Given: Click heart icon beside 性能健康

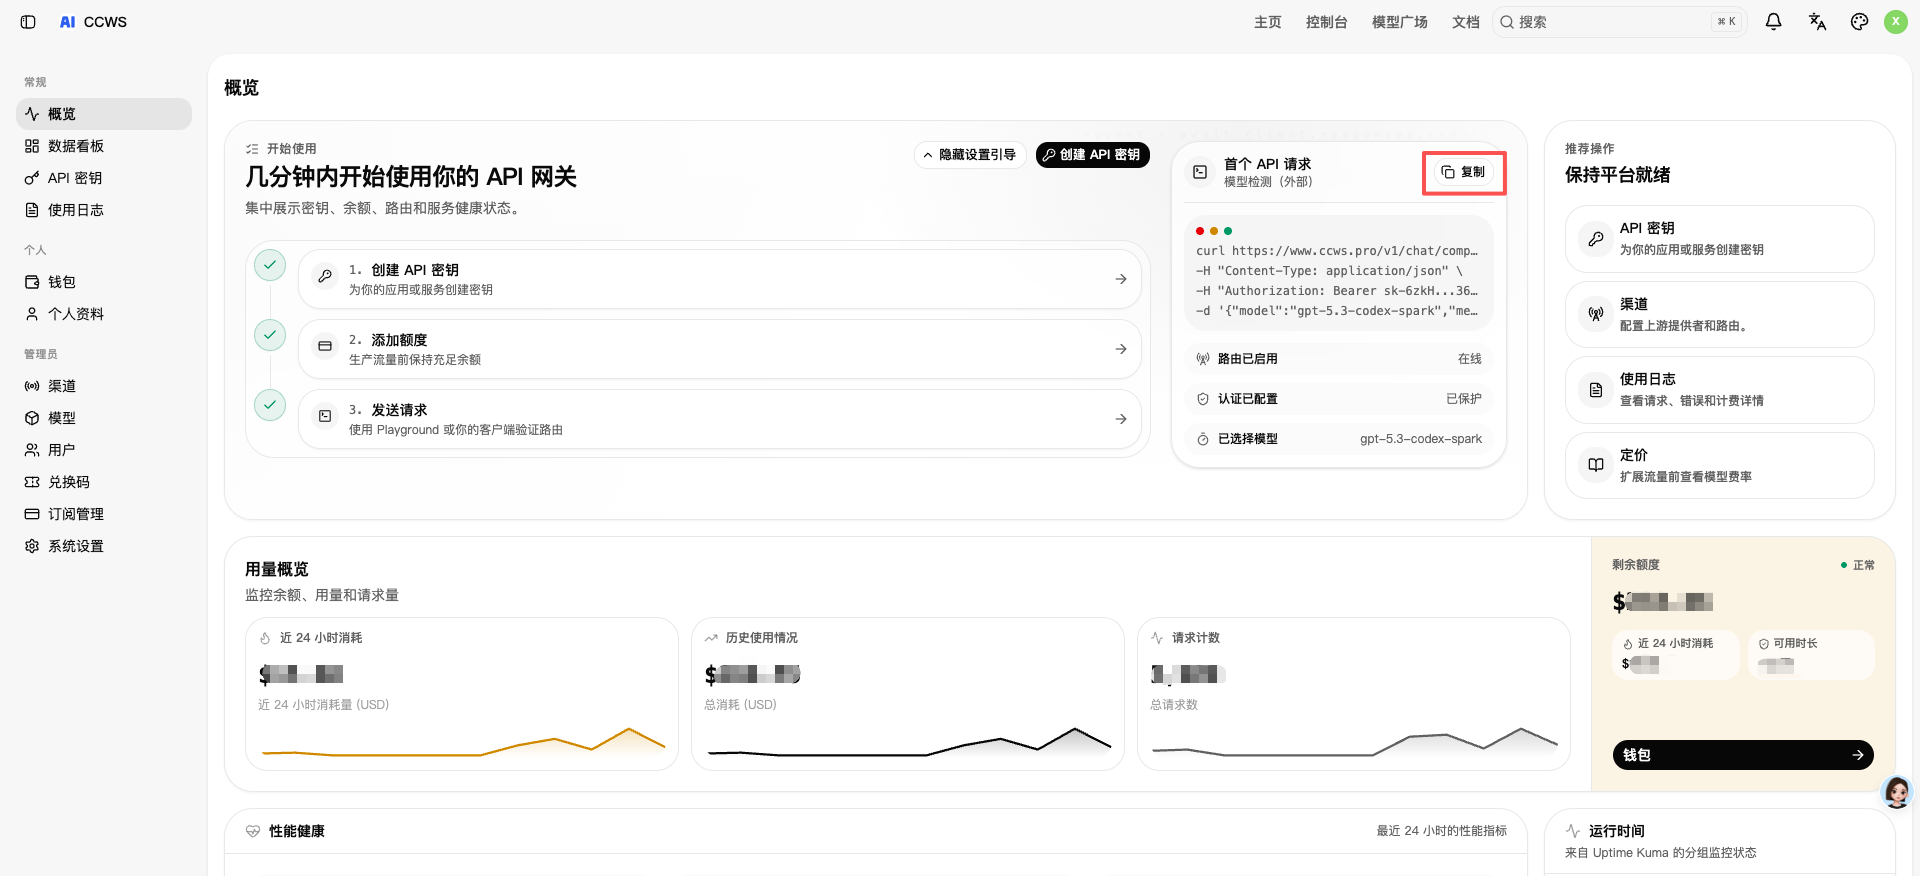Looking at the screenshot, I should (253, 831).
